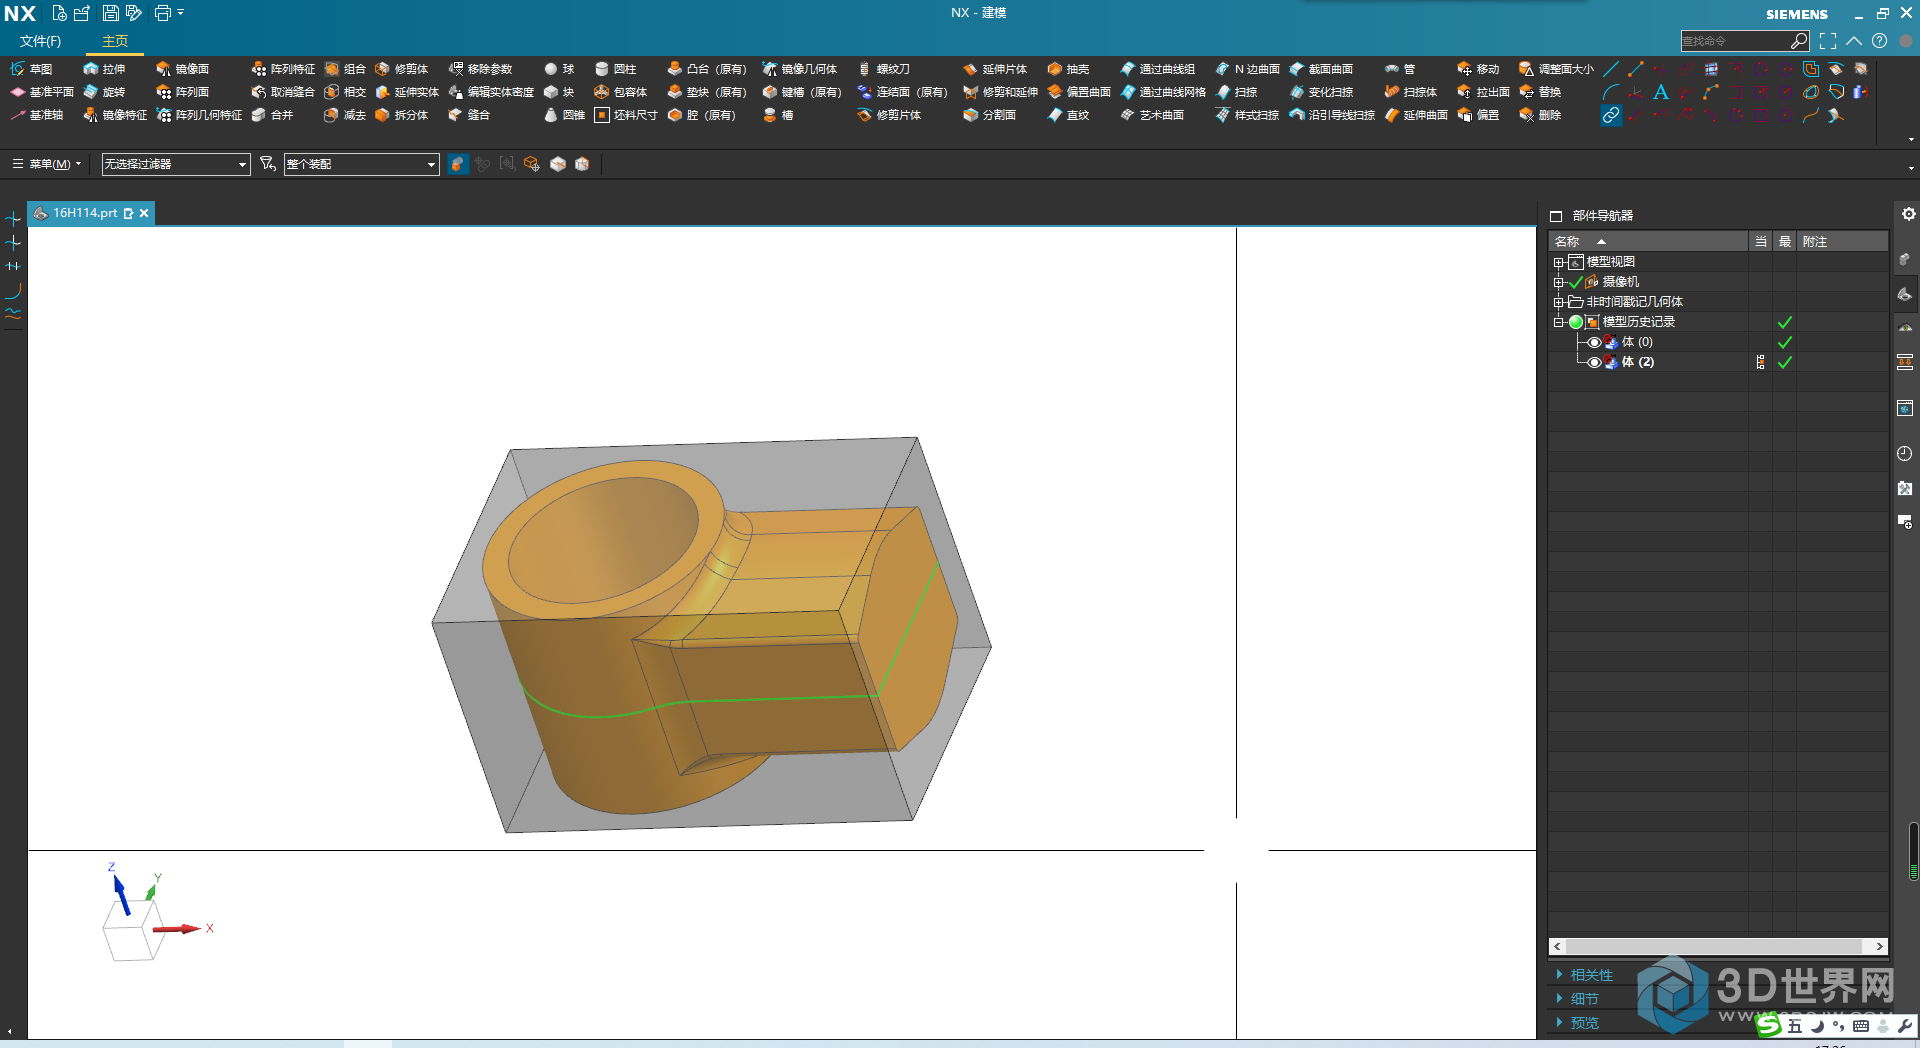Open the 整个装配 scope dropdown

[361, 164]
